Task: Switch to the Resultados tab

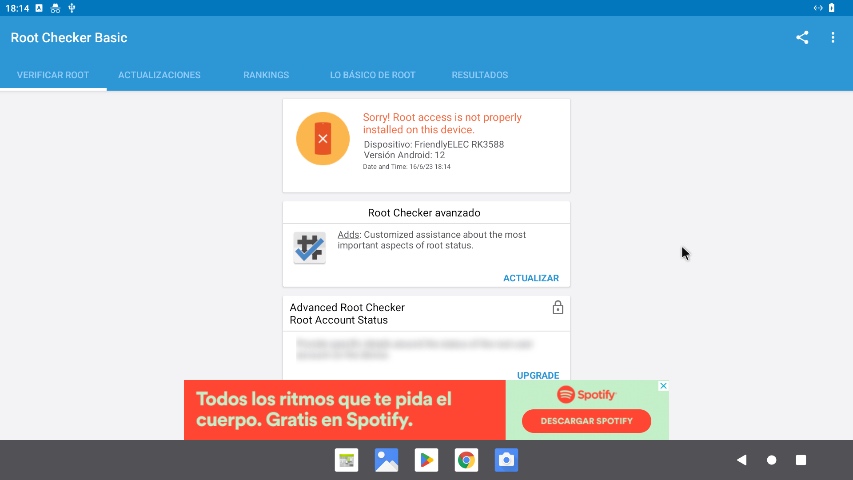Action: 480,75
